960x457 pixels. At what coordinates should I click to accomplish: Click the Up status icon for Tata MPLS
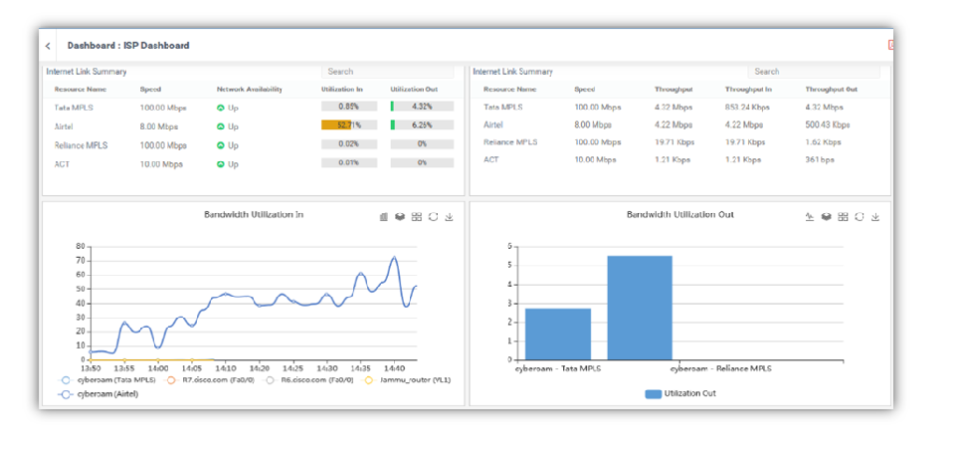[x=220, y=108]
